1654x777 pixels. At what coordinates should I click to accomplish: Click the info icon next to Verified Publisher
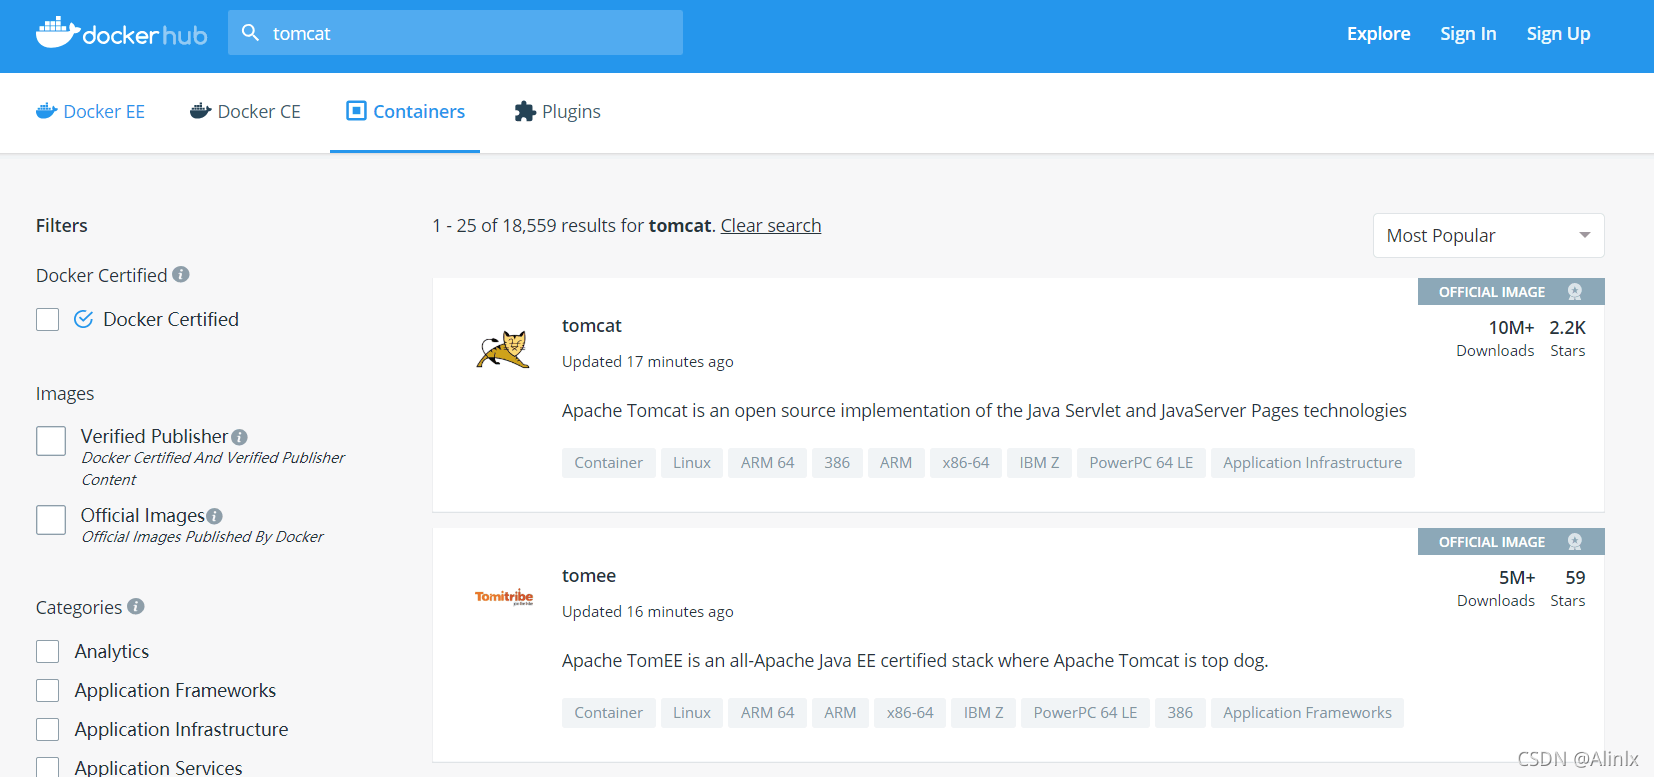pos(239,437)
